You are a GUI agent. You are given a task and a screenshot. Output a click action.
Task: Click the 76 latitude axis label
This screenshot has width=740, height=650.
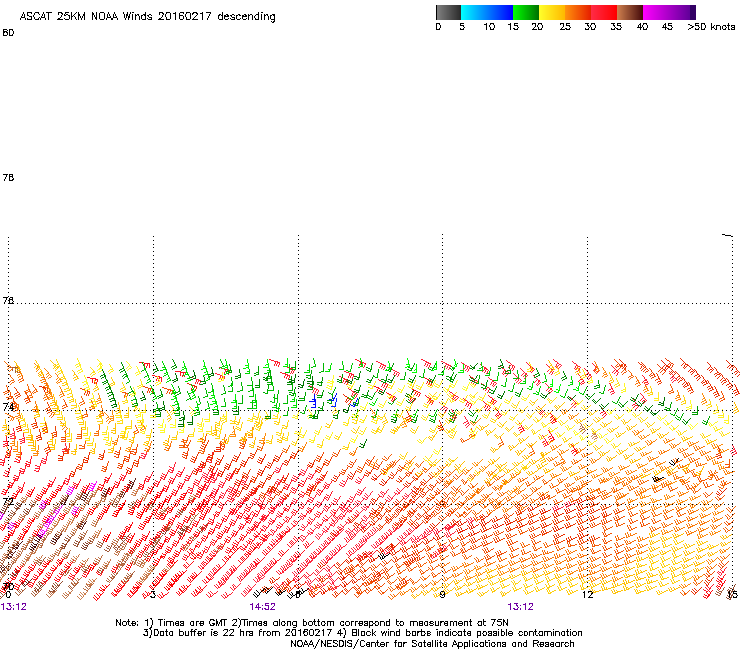[x=8, y=301]
